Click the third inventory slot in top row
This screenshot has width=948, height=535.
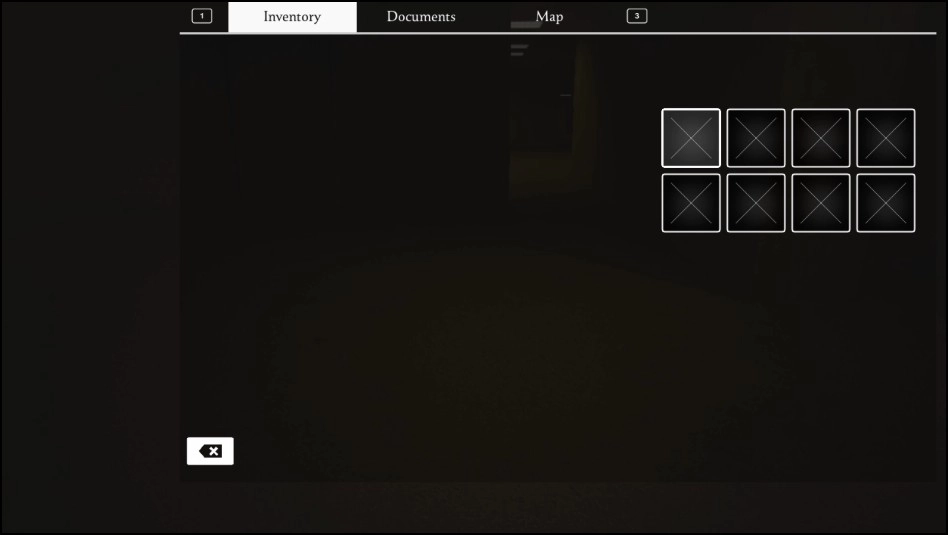pos(821,138)
